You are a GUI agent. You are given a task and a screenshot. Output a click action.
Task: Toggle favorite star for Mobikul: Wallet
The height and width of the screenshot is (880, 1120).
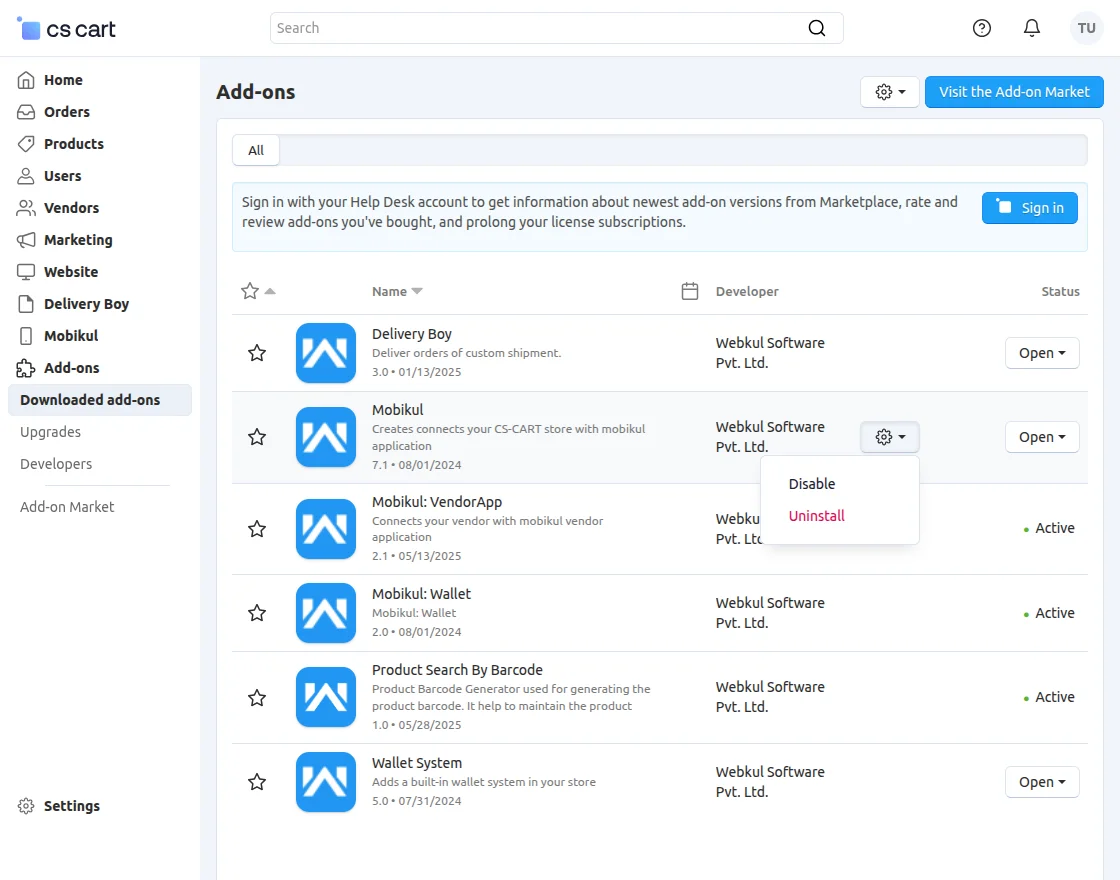257,613
